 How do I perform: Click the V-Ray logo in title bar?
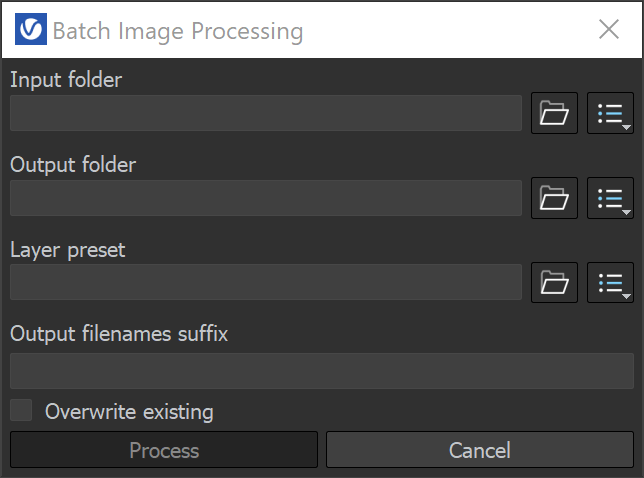click(31, 29)
